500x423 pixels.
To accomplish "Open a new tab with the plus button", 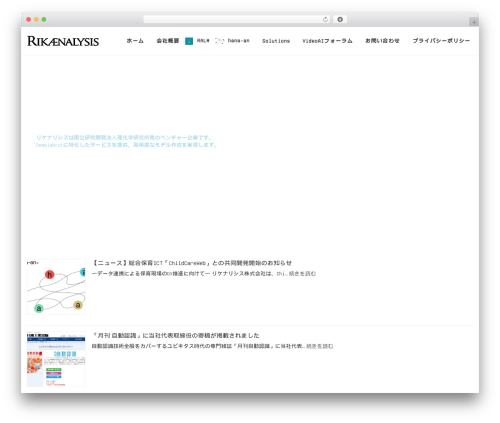I will 474,22.
